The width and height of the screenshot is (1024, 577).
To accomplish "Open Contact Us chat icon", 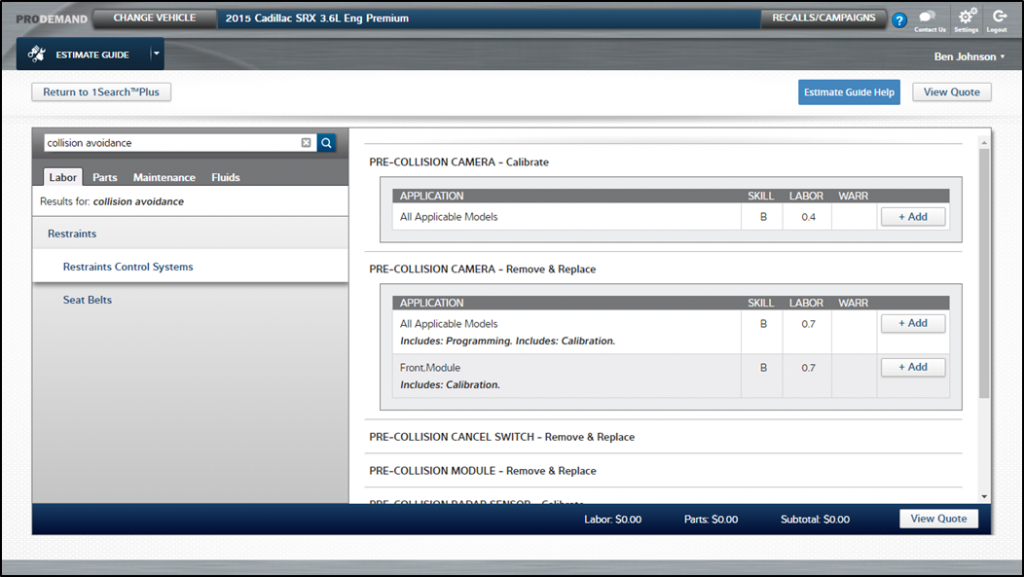I will tap(929, 18).
